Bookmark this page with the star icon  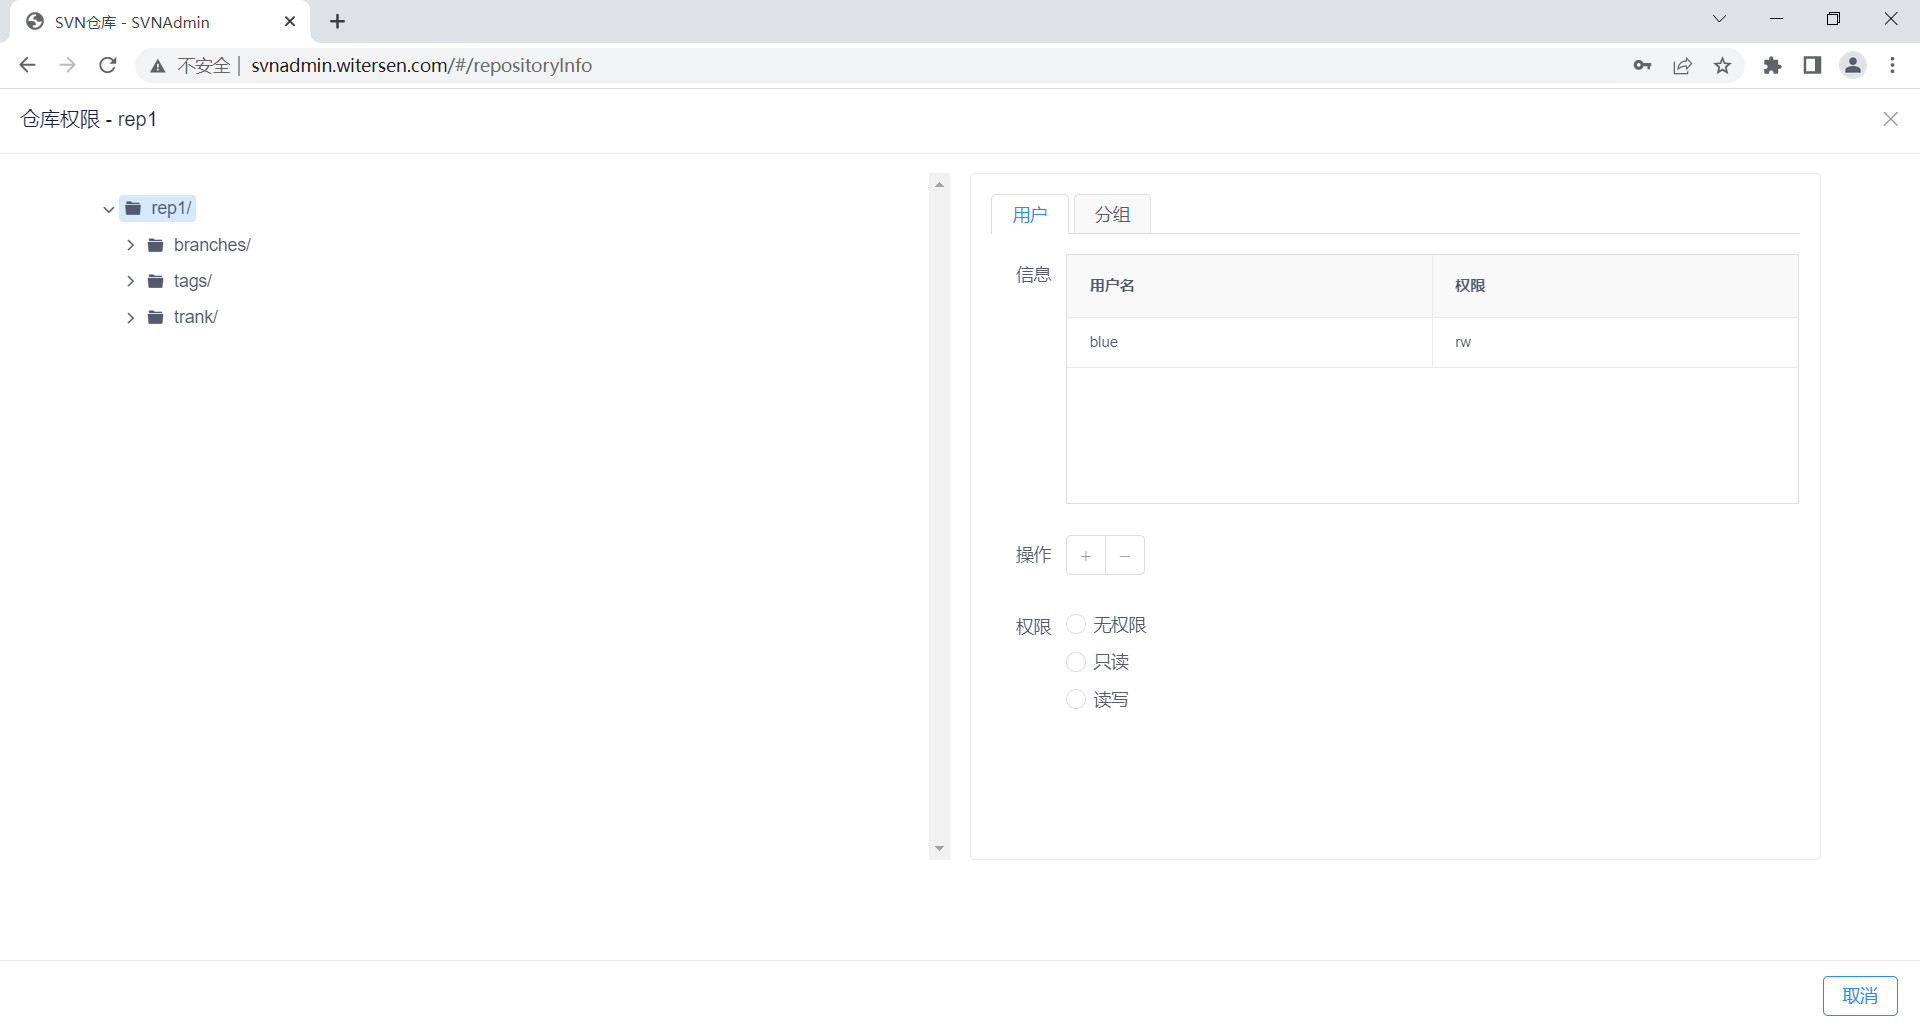tap(1722, 65)
